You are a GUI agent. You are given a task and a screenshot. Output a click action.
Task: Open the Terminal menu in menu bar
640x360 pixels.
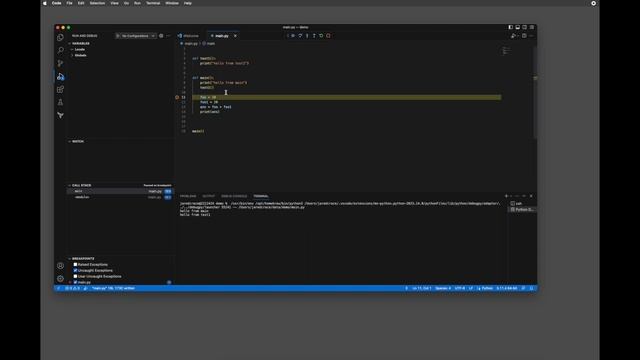tap(153, 3)
